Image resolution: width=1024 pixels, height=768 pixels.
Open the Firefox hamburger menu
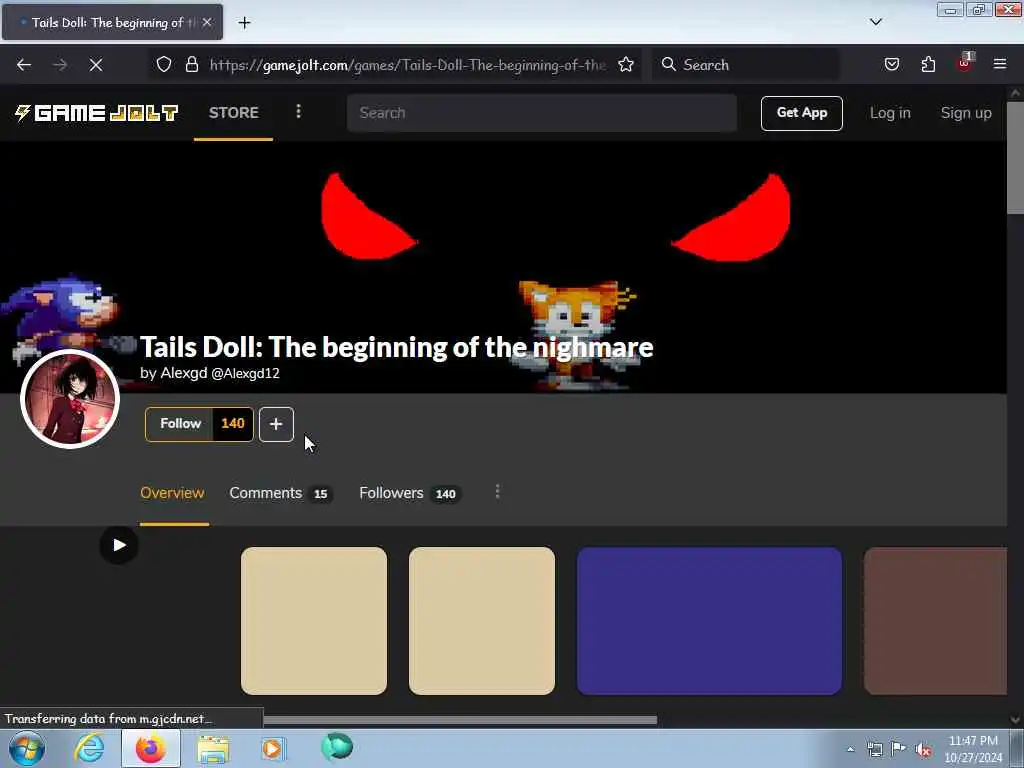pos(1000,64)
